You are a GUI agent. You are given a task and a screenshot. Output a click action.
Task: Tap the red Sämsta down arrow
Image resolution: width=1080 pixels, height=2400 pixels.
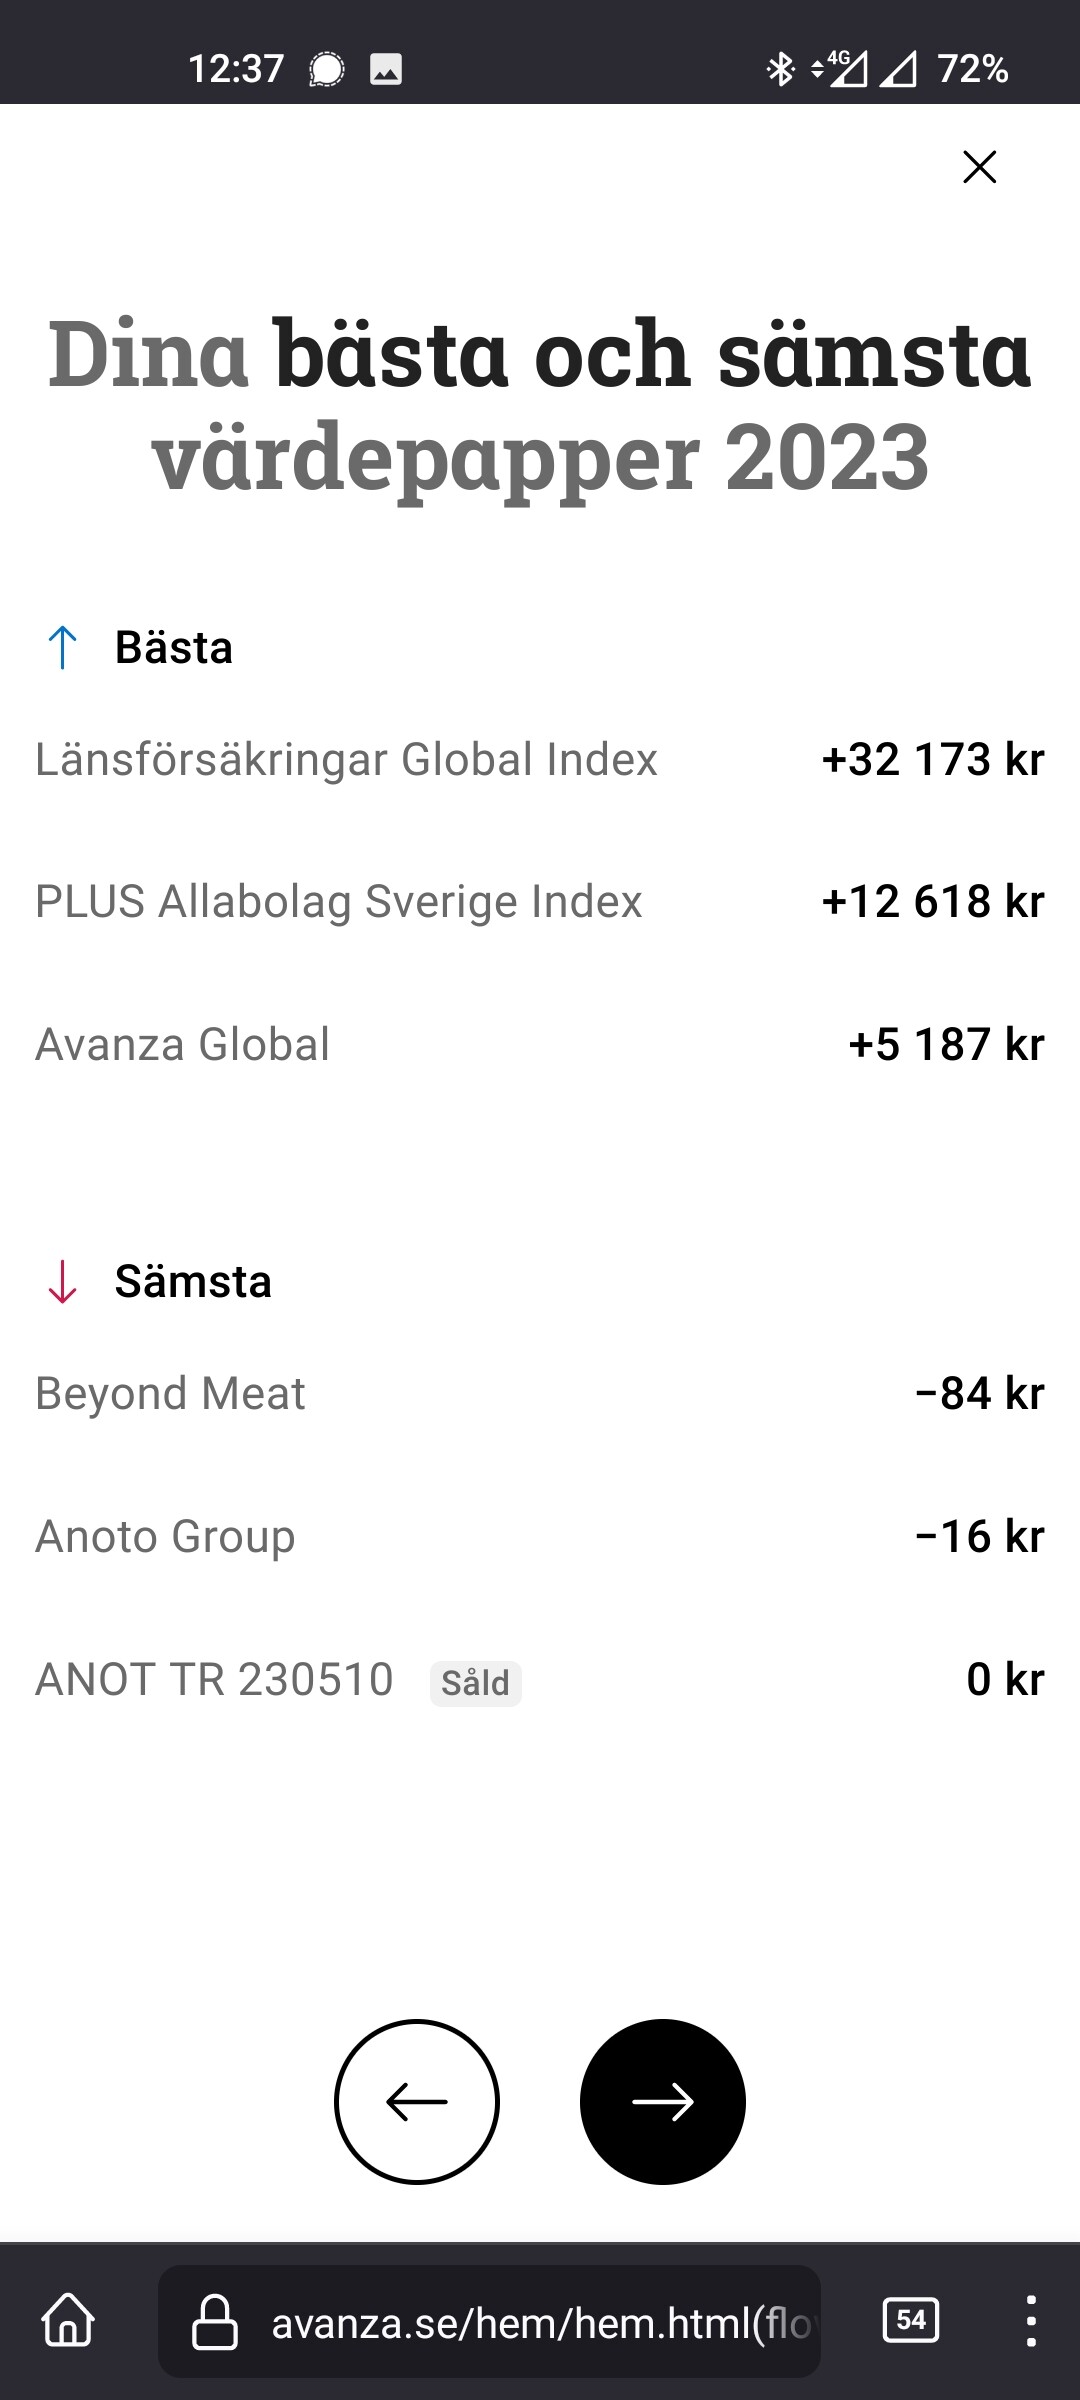click(x=62, y=1282)
